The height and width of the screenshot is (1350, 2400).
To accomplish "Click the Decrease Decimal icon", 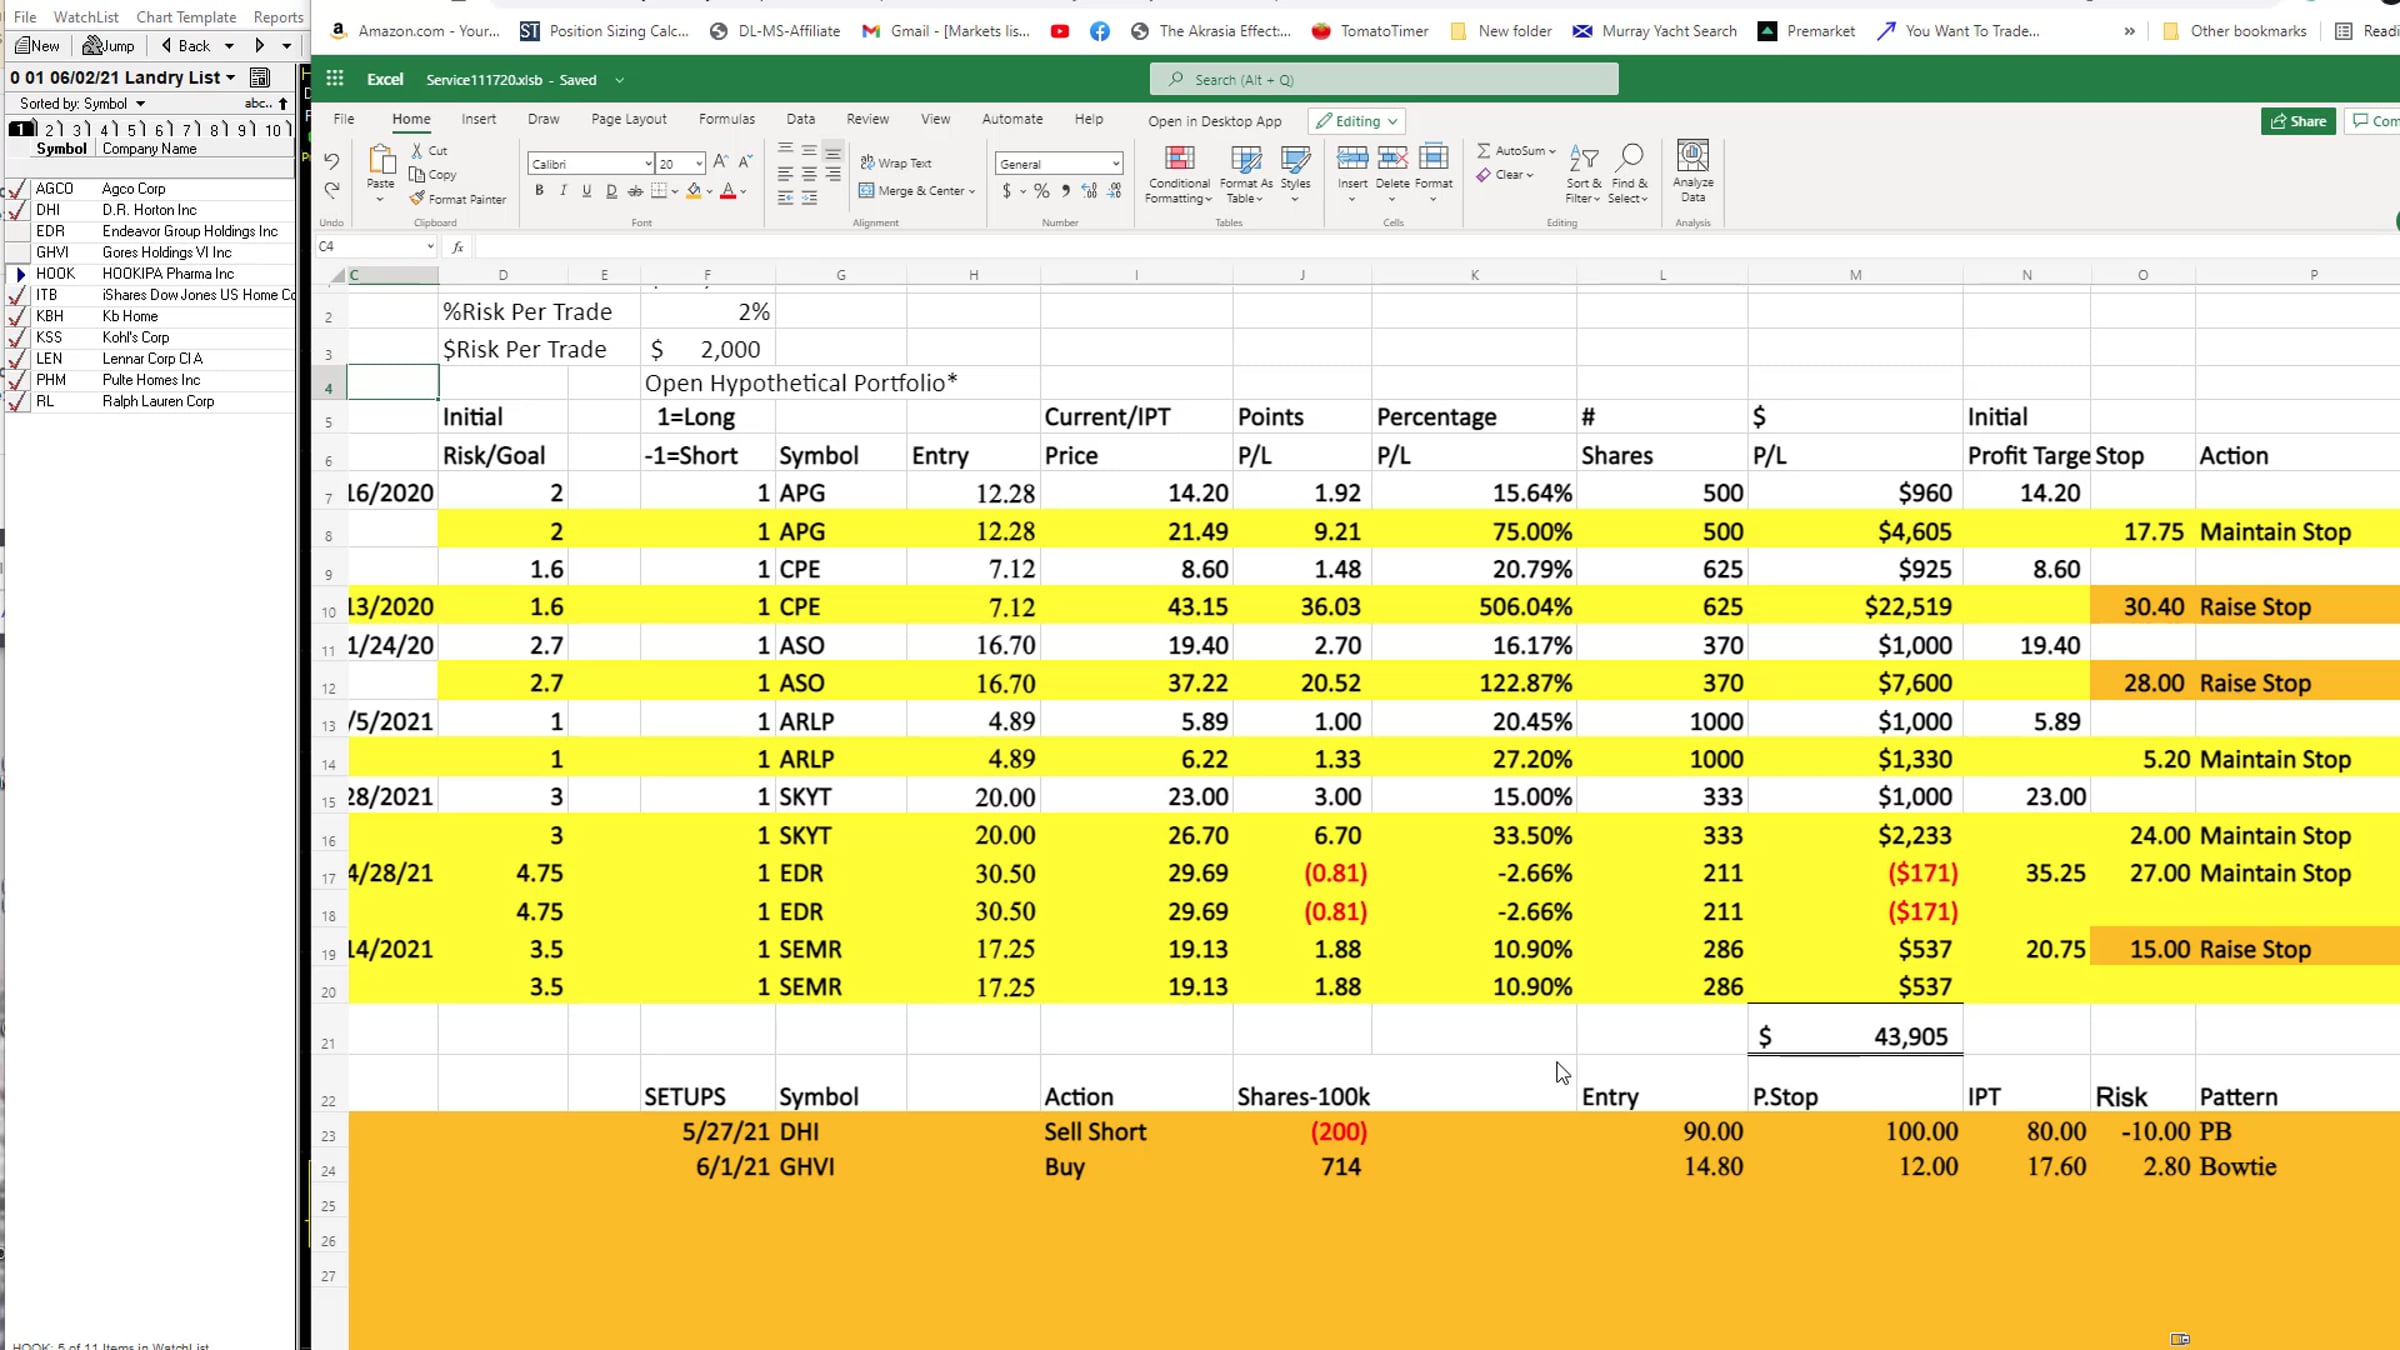I will coord(1114,190).
